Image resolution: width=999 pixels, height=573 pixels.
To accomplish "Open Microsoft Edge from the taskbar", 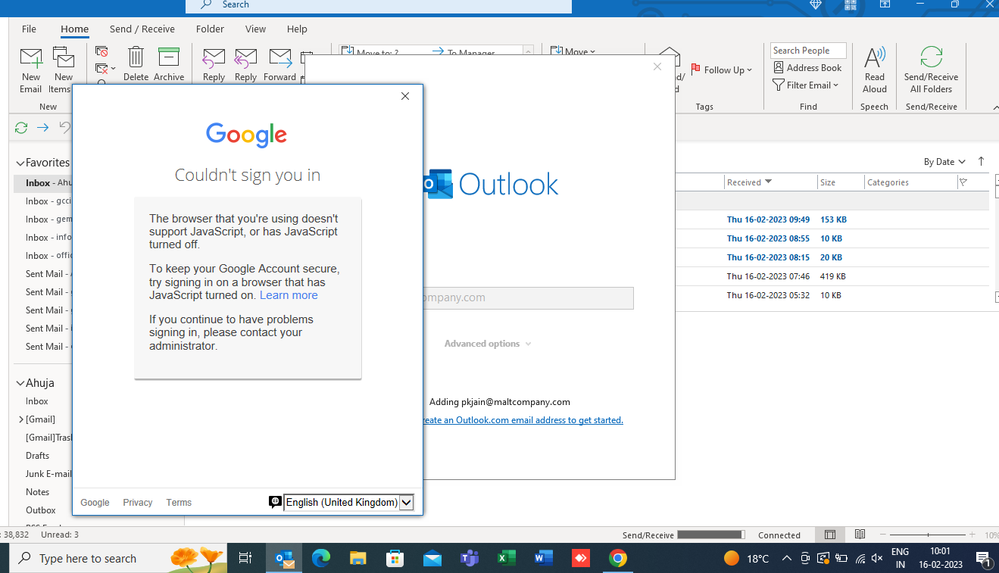I will (321, 558).
